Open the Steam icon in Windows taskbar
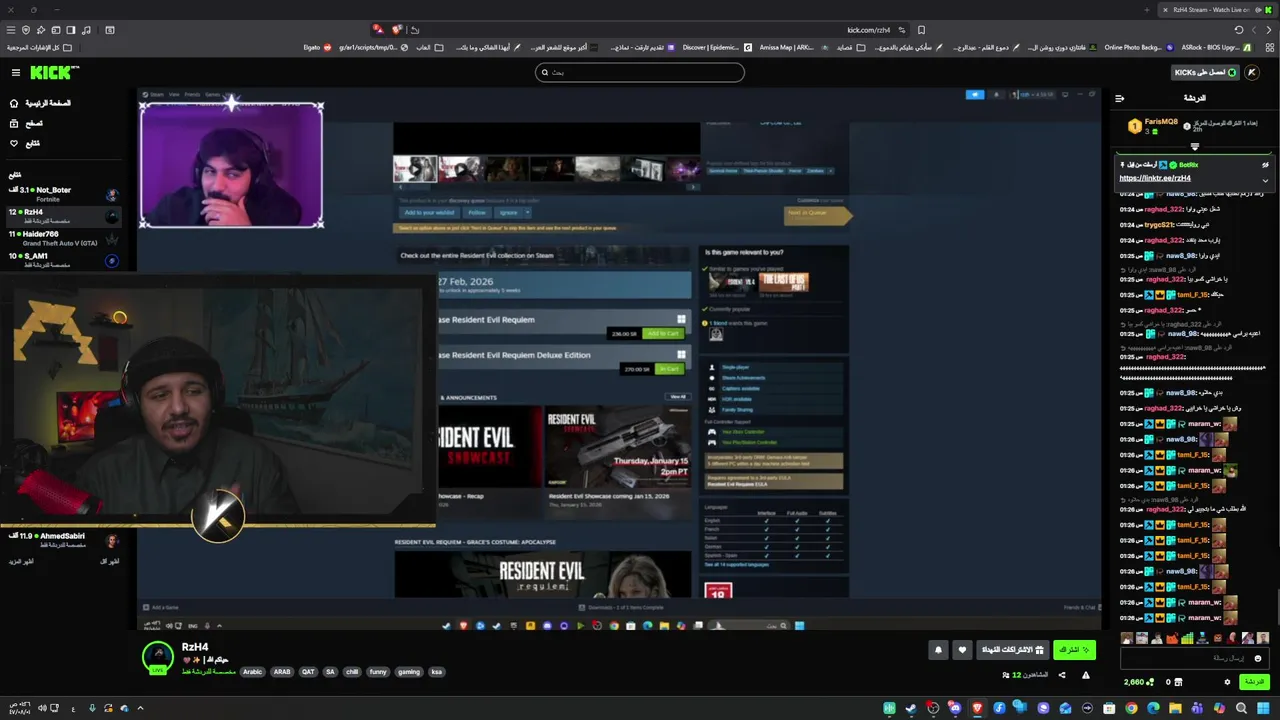The height and width of the screenshot is (720, 1280). (x=911, y=708)
